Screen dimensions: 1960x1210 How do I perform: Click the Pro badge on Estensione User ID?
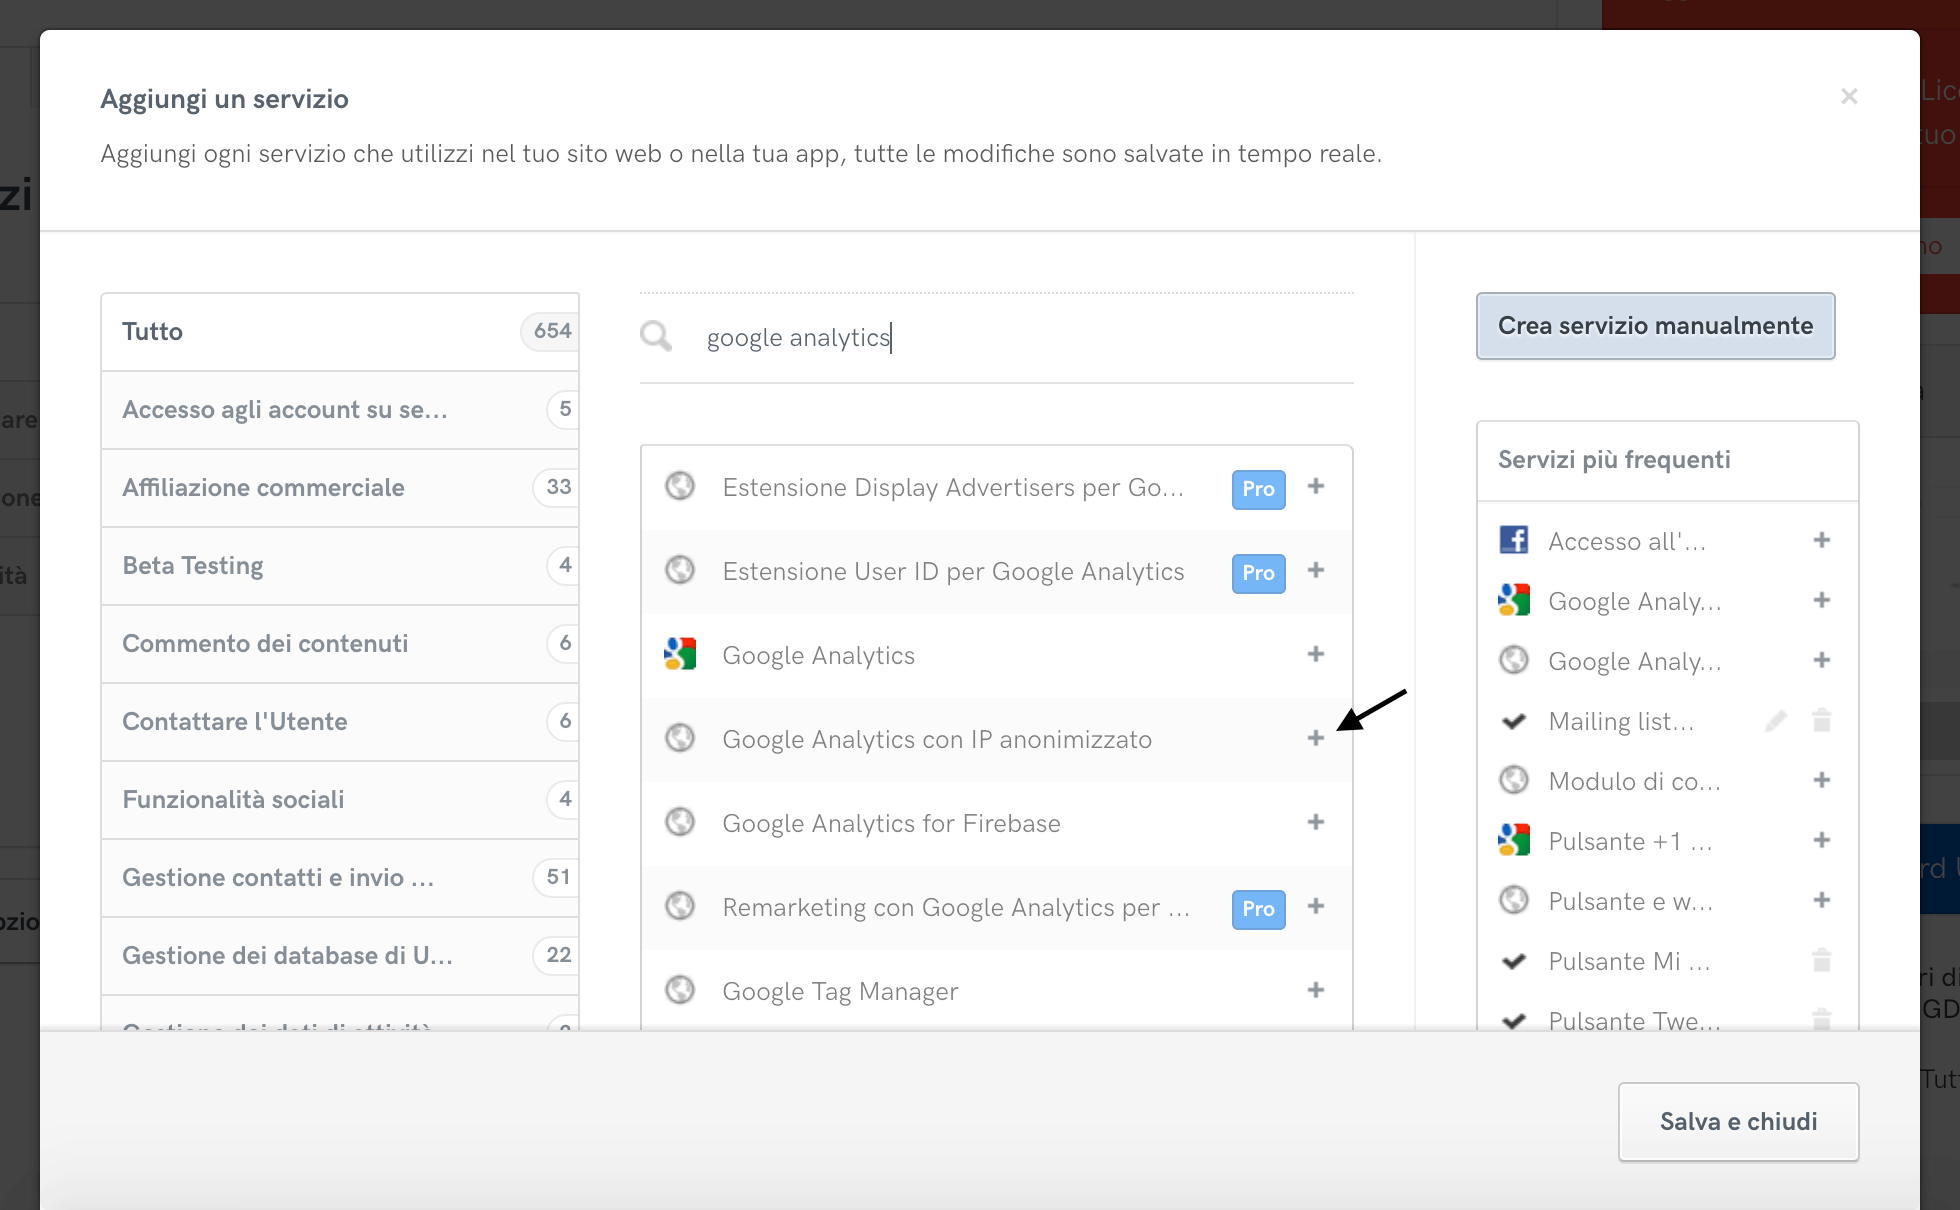coord(1257,573)
